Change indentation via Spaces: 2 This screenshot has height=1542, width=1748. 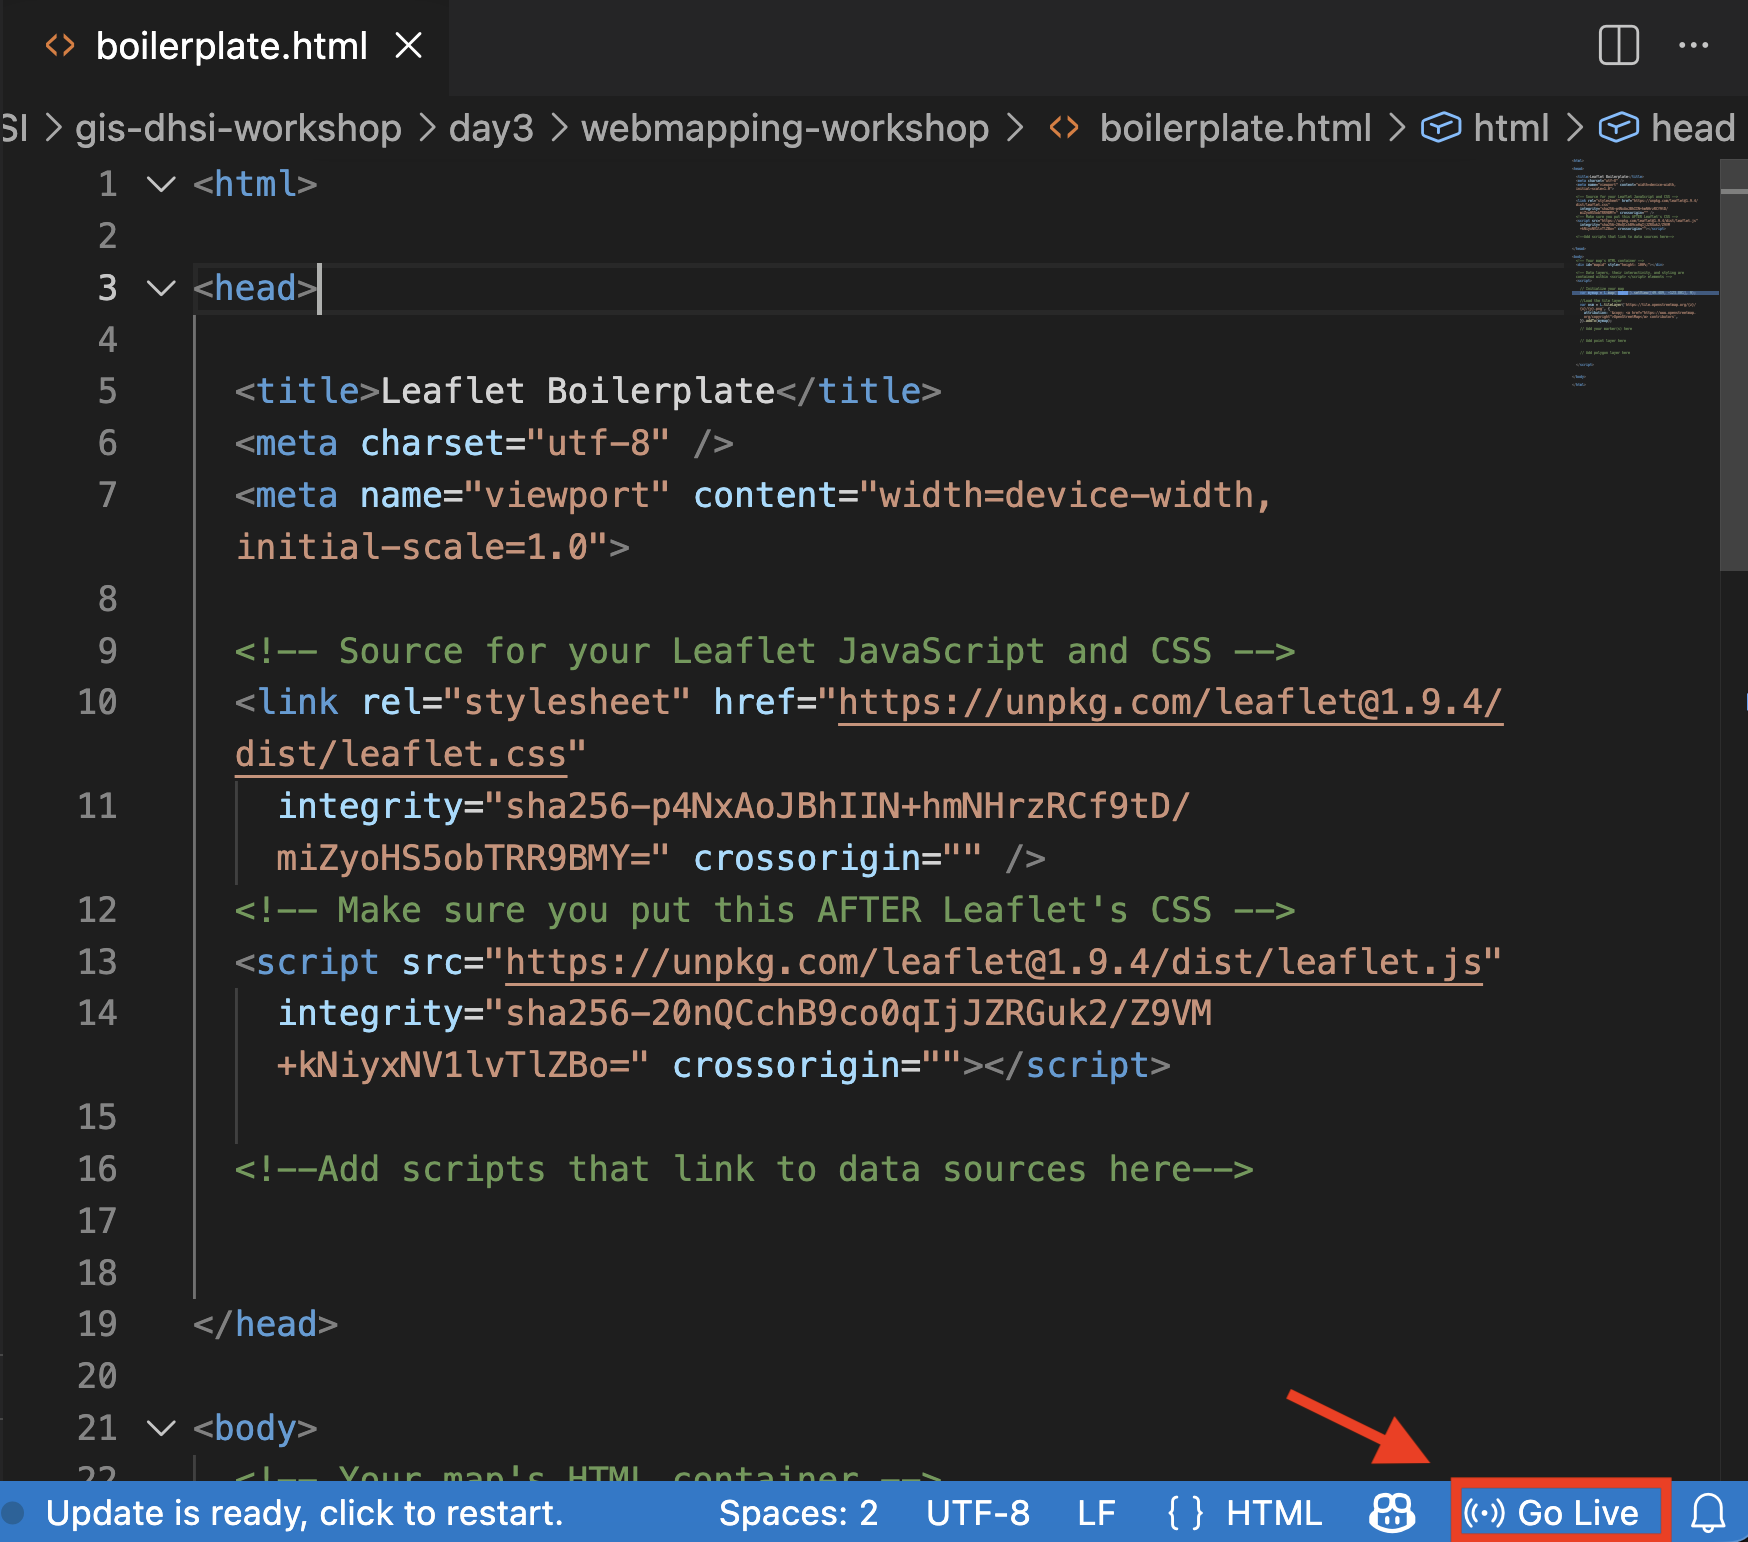(797, 1513)
